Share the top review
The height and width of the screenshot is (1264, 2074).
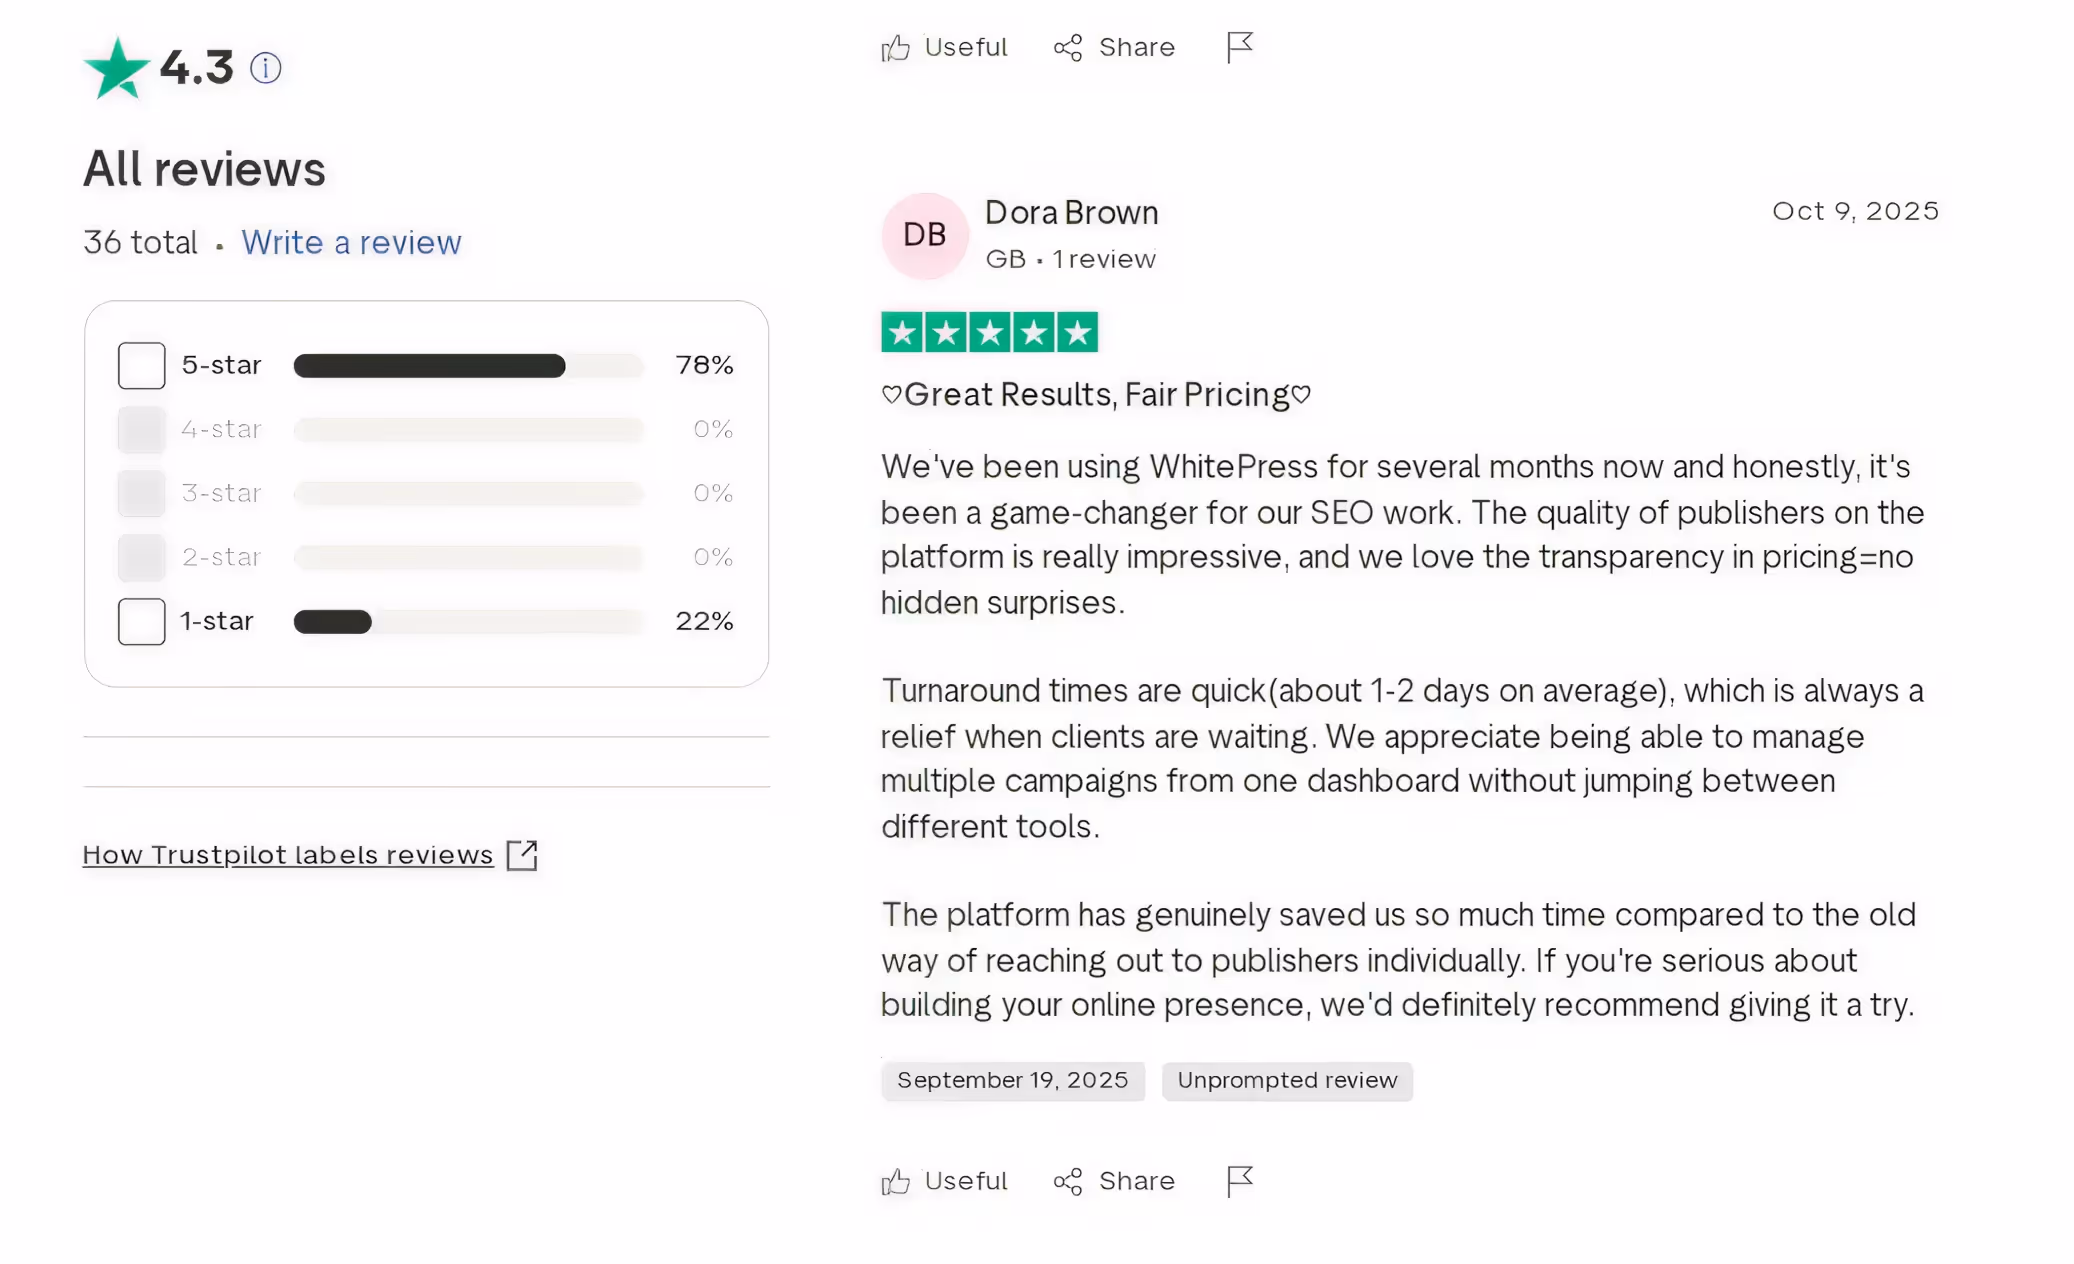1113,47
